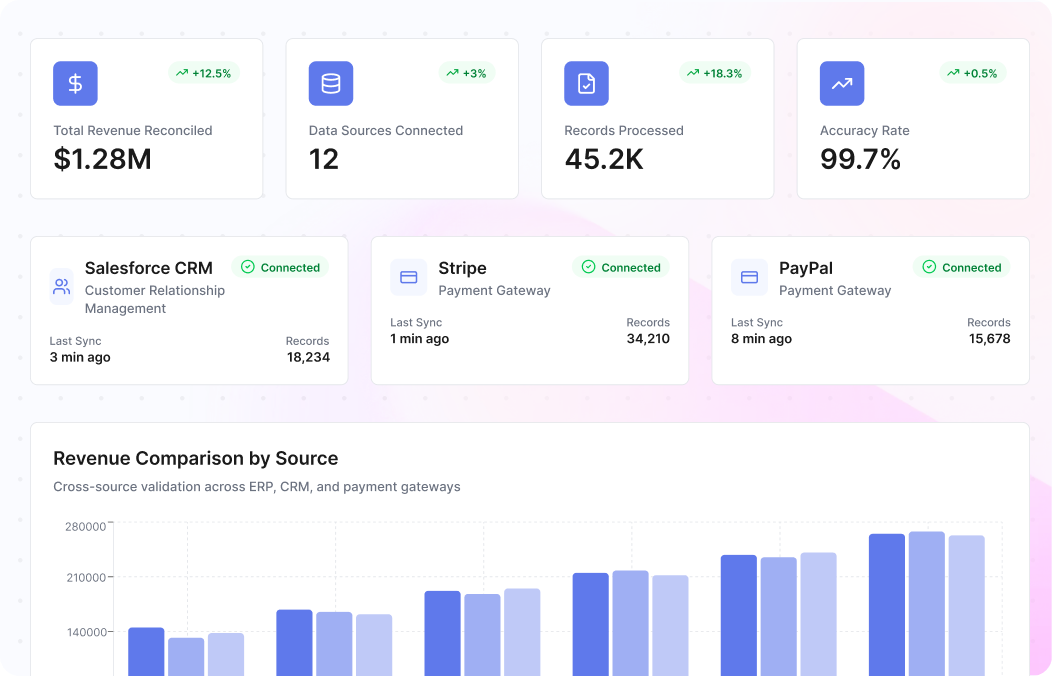The width and height of the screenshot is (1052, 676).
Task: Click the darkest bar in the first chart group
Action: [x=146, y=652]
